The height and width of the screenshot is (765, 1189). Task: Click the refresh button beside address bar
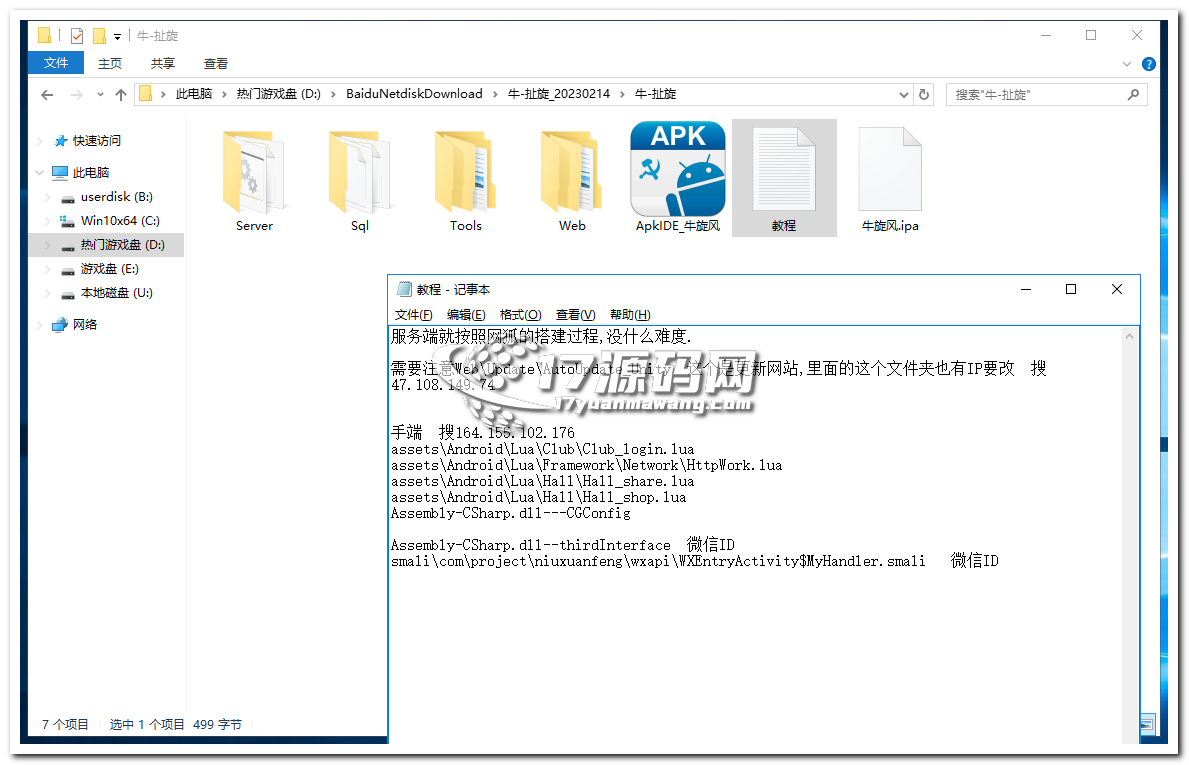pos(924,94)
